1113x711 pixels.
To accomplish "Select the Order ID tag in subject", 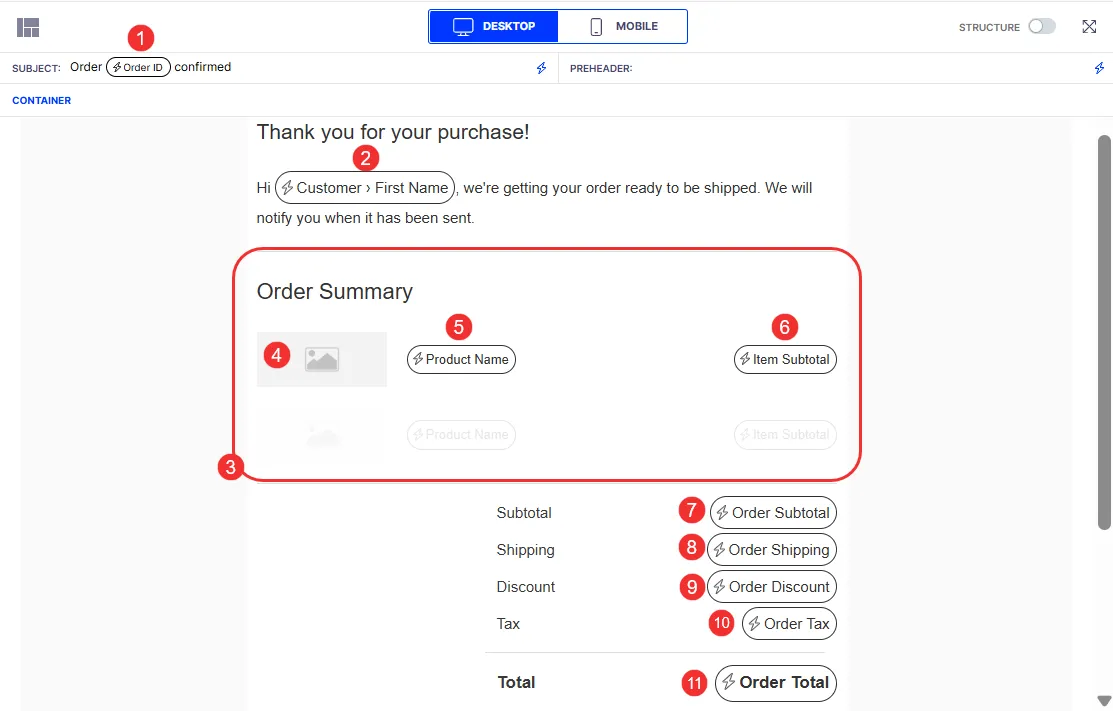I will click(x=138, y=67).
